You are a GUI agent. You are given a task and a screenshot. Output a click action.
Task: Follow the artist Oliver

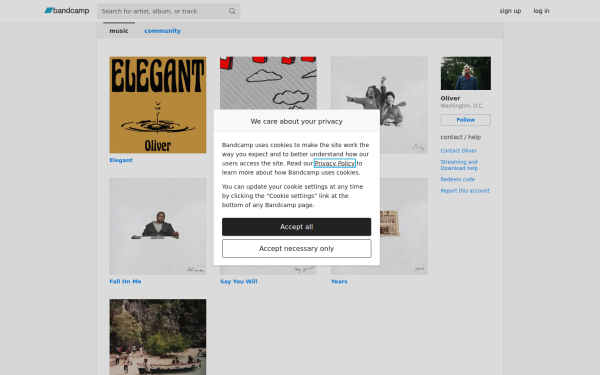465,120
